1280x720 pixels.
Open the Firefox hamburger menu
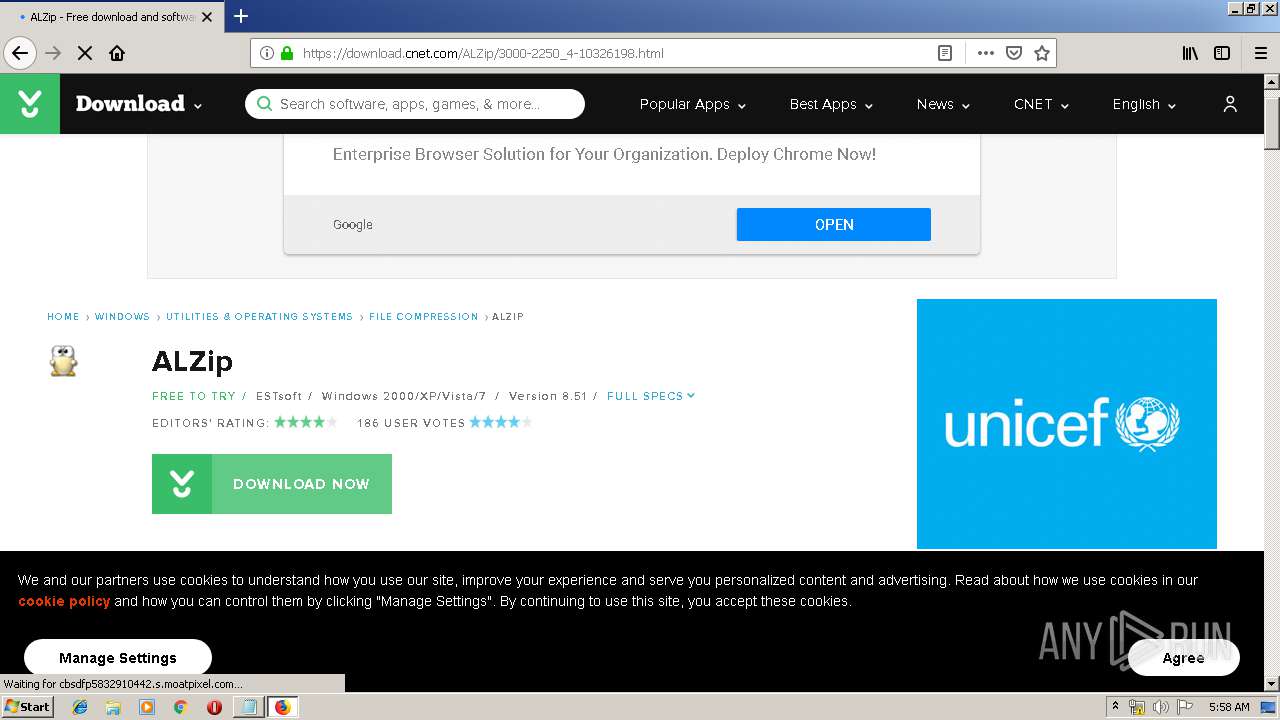(x=1261, y=53)
